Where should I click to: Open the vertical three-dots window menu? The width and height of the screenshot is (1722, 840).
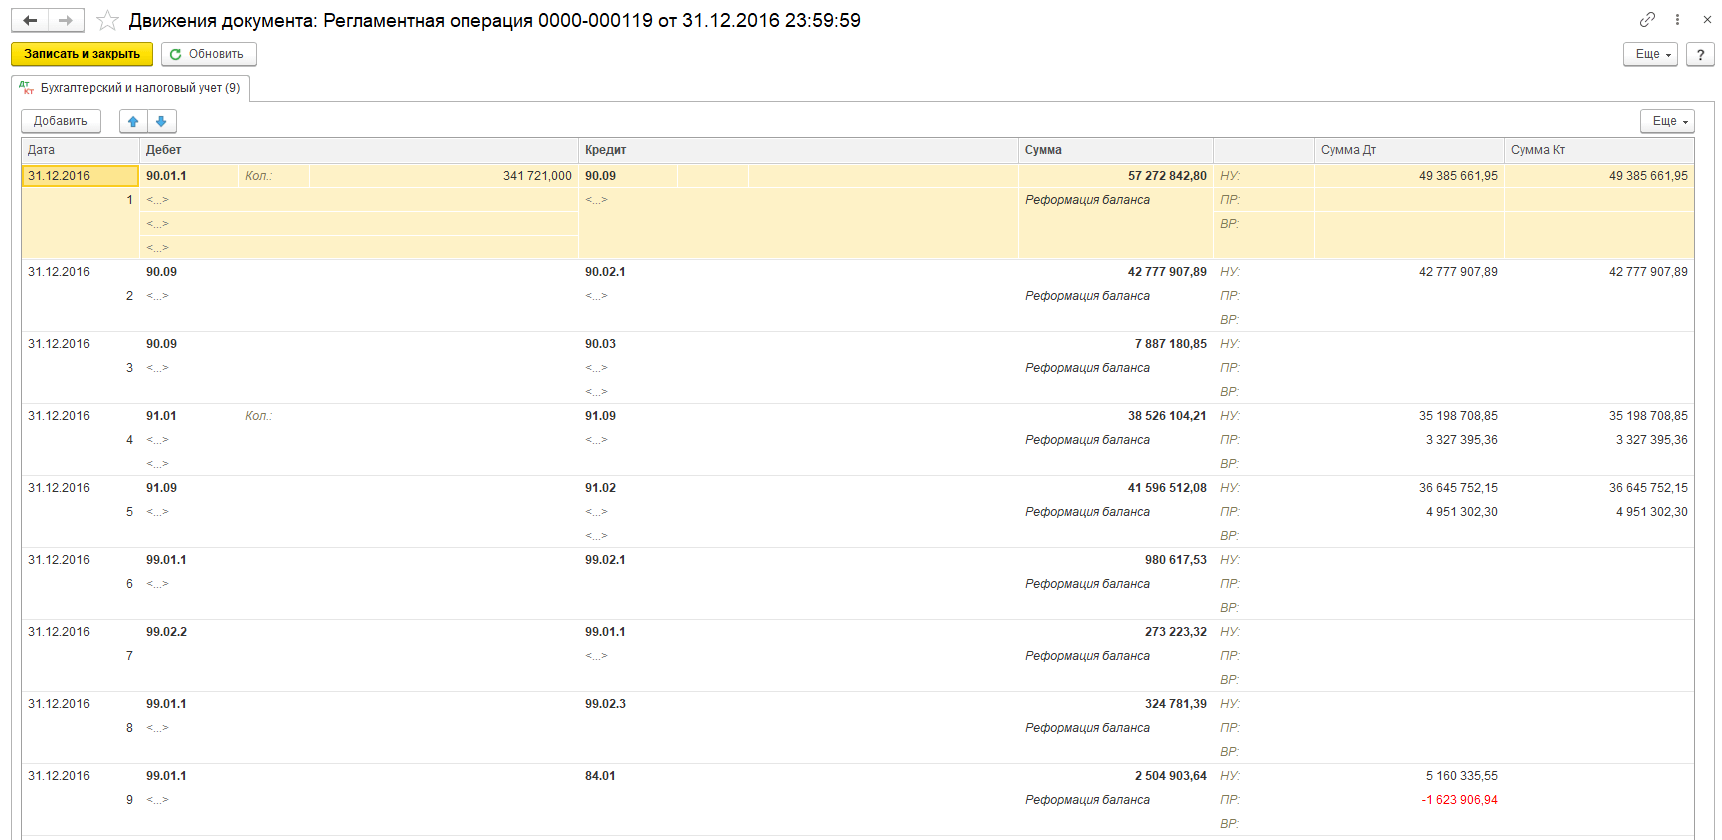[1677, 20]
